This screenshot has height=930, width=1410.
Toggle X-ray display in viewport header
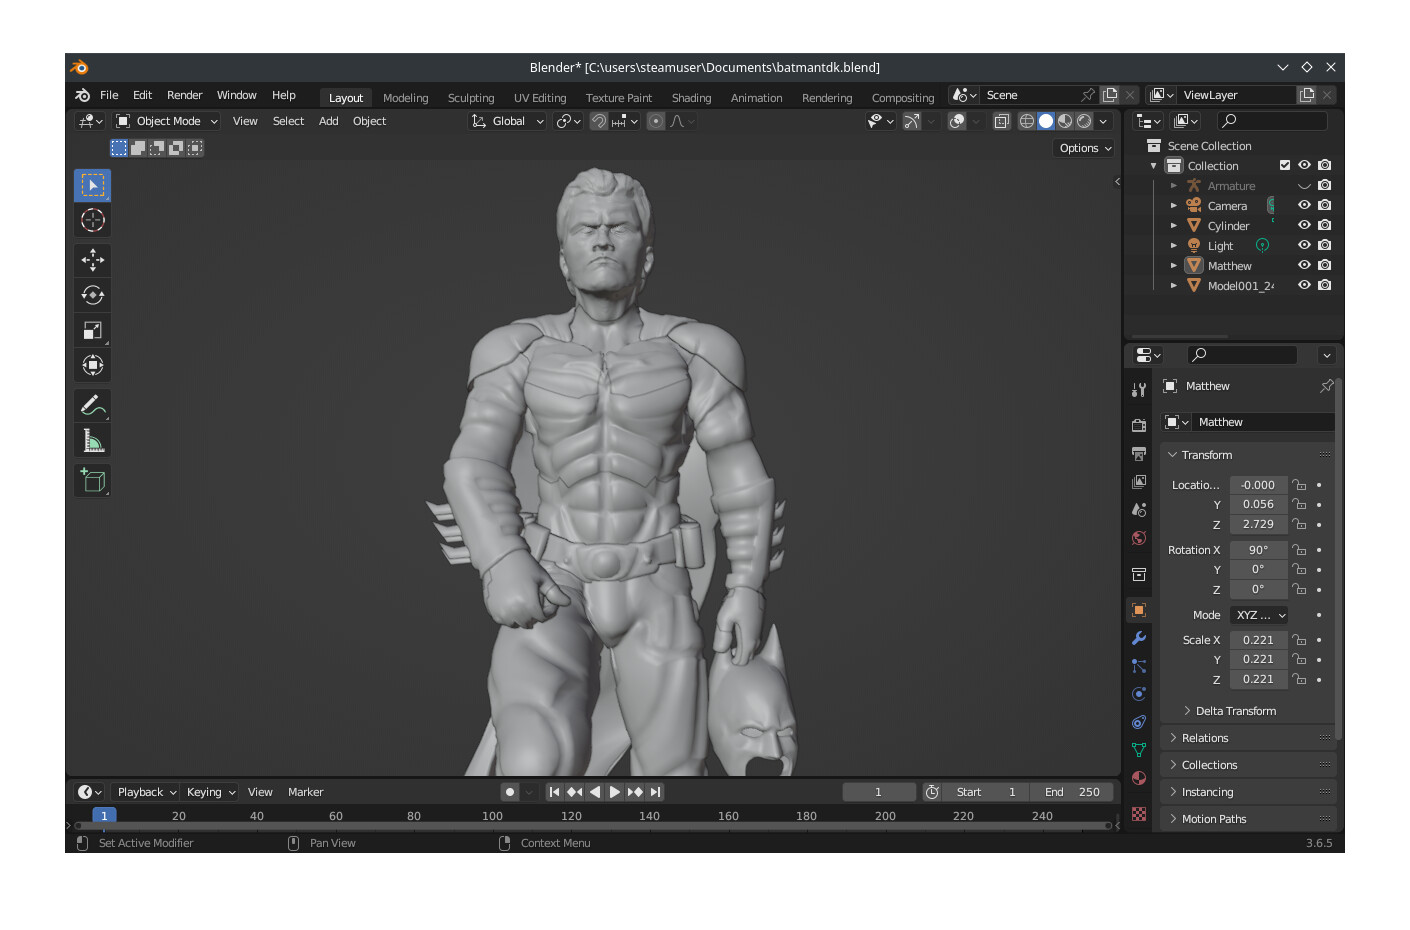(x=1001, y=121)
